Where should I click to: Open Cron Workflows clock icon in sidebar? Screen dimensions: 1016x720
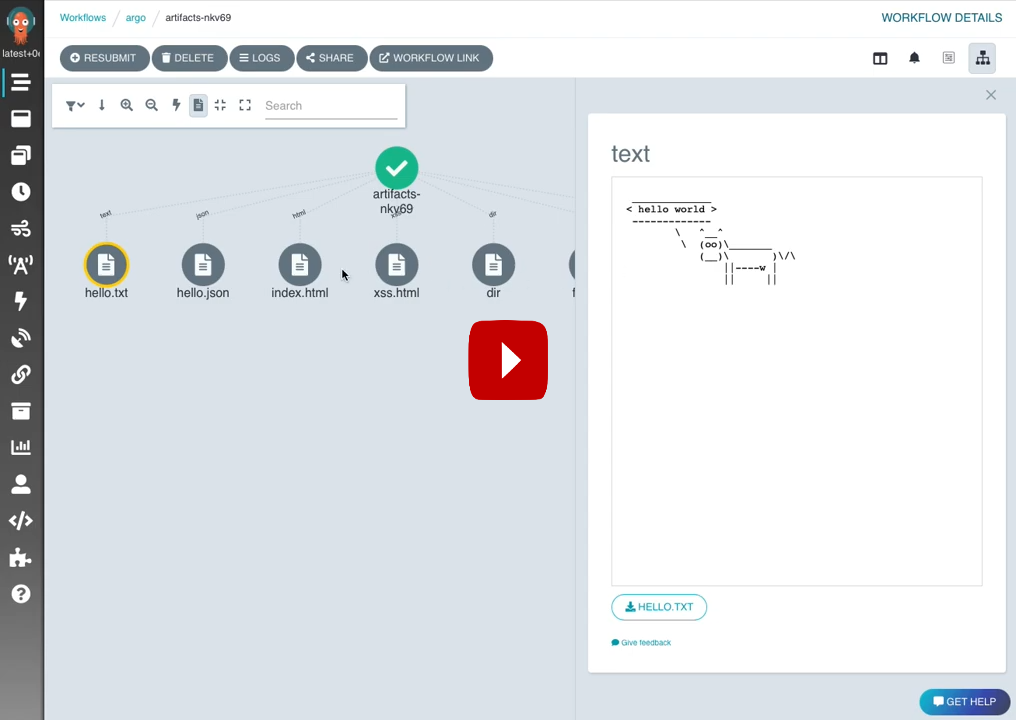pos(21,192)
